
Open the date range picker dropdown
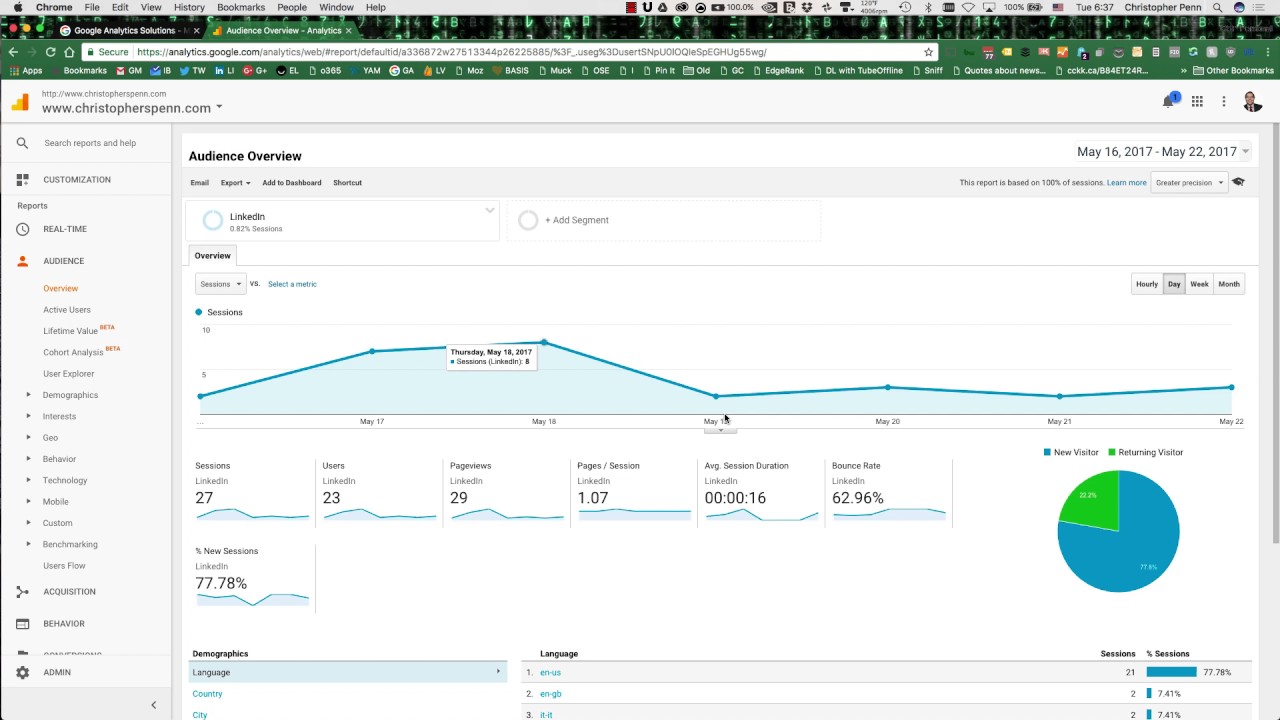pos(1163,152)
